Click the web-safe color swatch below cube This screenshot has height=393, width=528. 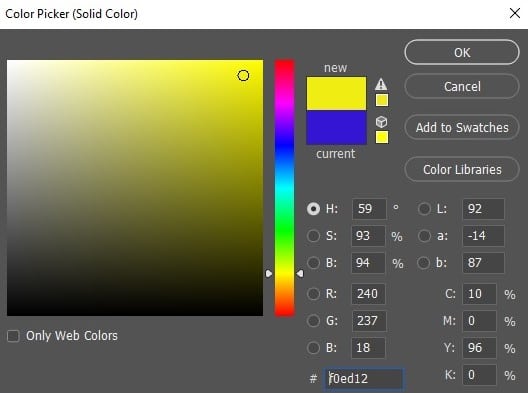pyautogui.click(x=382, y=137)
